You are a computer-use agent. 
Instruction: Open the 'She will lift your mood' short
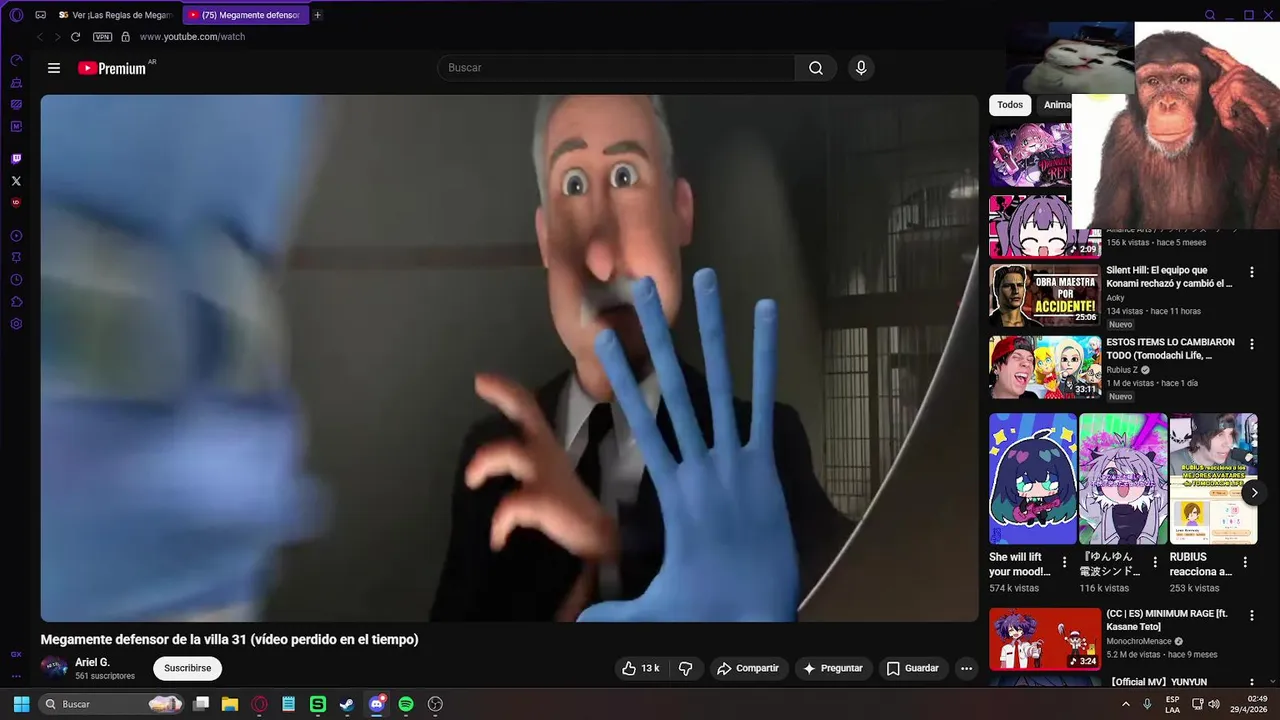1033,478
